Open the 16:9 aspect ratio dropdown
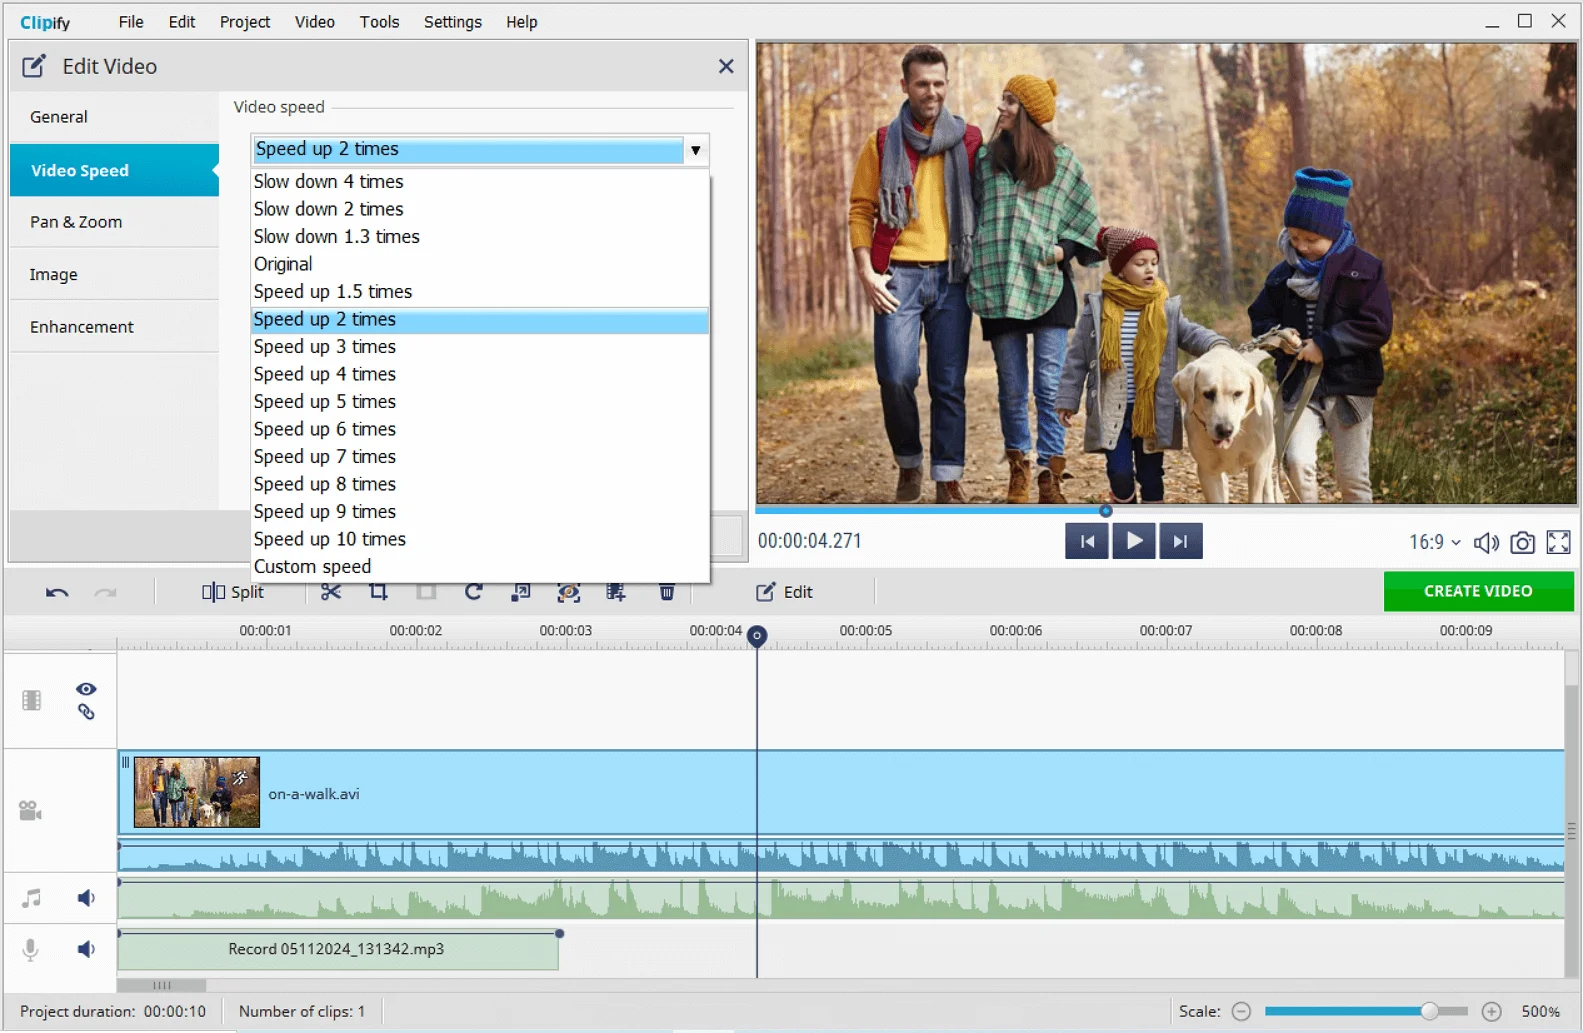 coord(1435,542)
